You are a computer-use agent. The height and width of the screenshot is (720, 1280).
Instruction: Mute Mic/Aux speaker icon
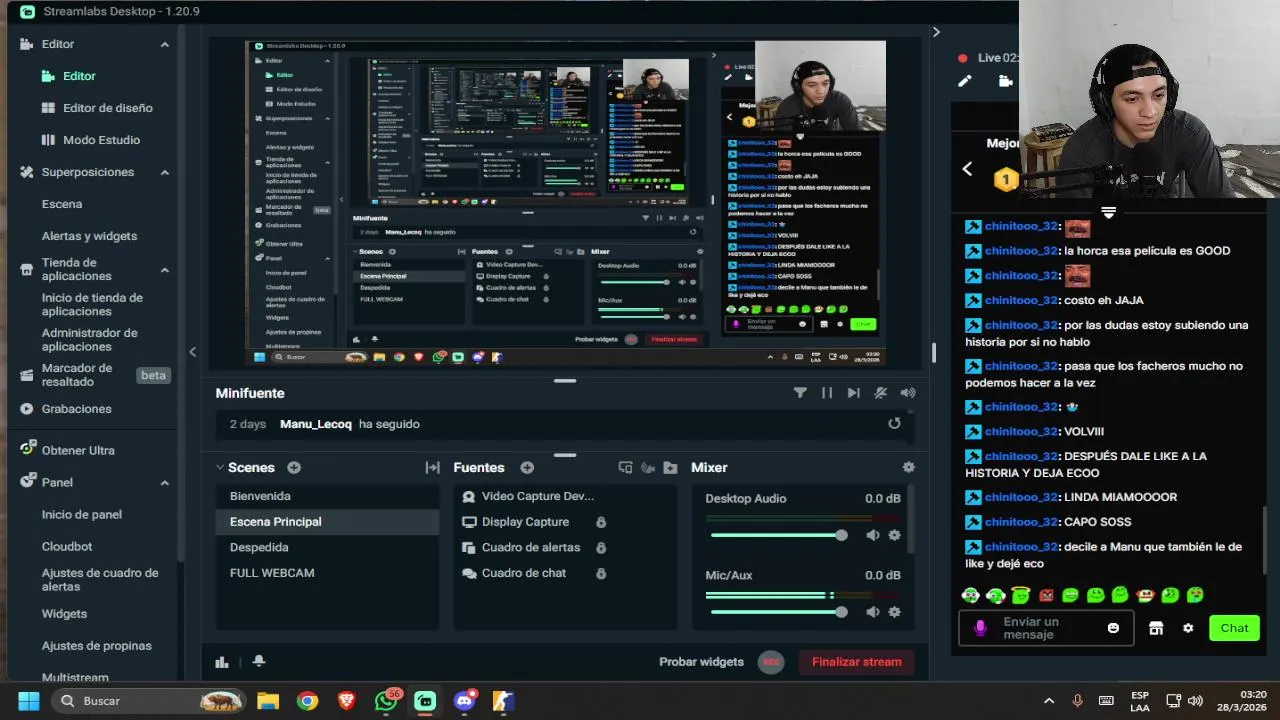[873, 612]
